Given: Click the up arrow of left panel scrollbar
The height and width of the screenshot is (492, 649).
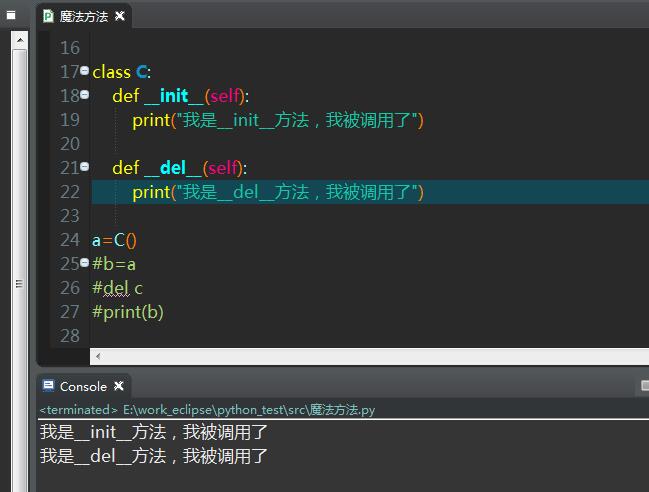Looking at the screenshot, I should tap(19, 38).
